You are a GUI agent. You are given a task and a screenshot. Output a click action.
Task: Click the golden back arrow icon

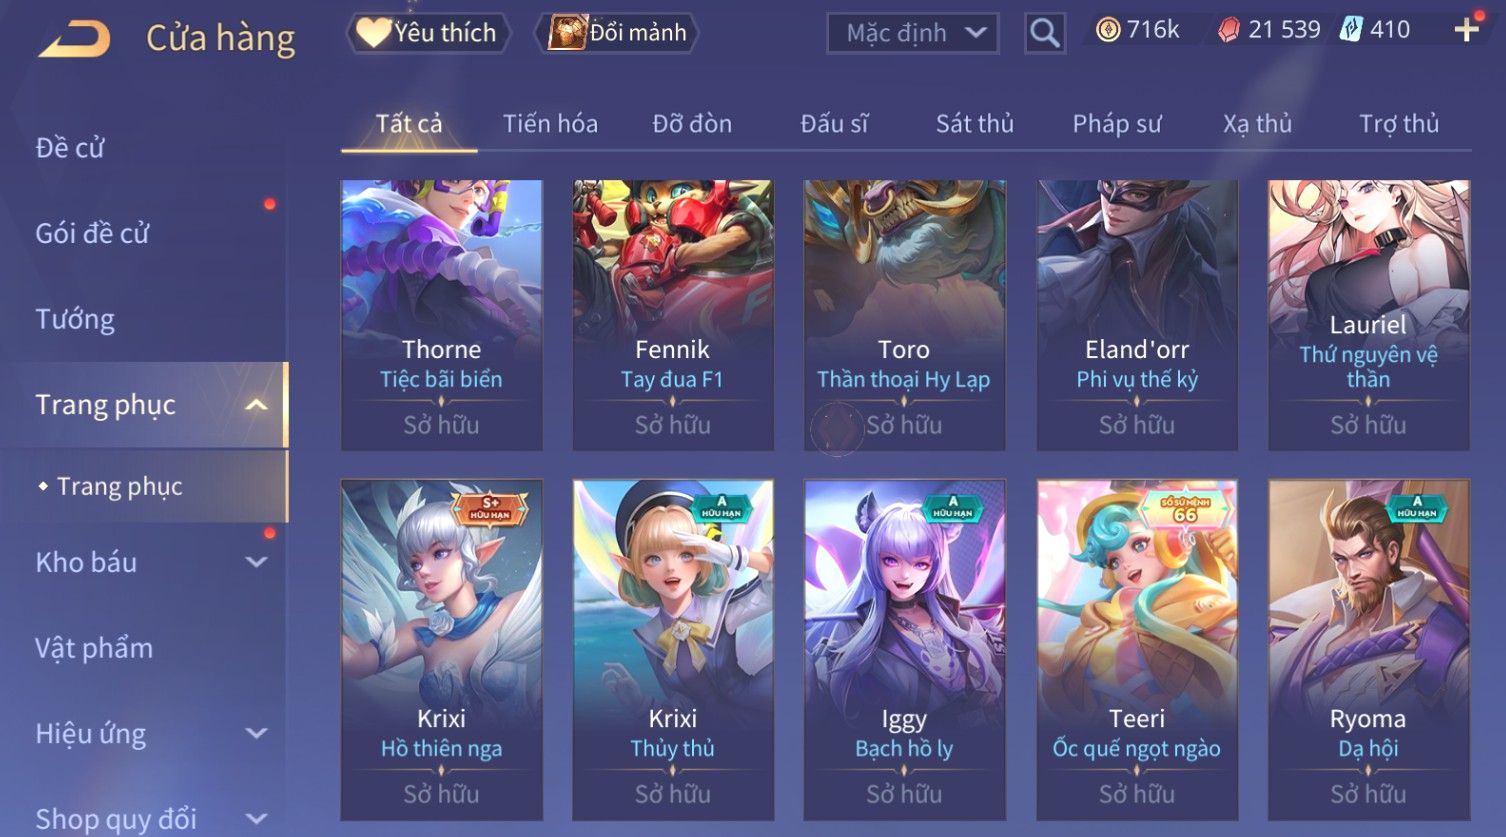click(74, 39)
